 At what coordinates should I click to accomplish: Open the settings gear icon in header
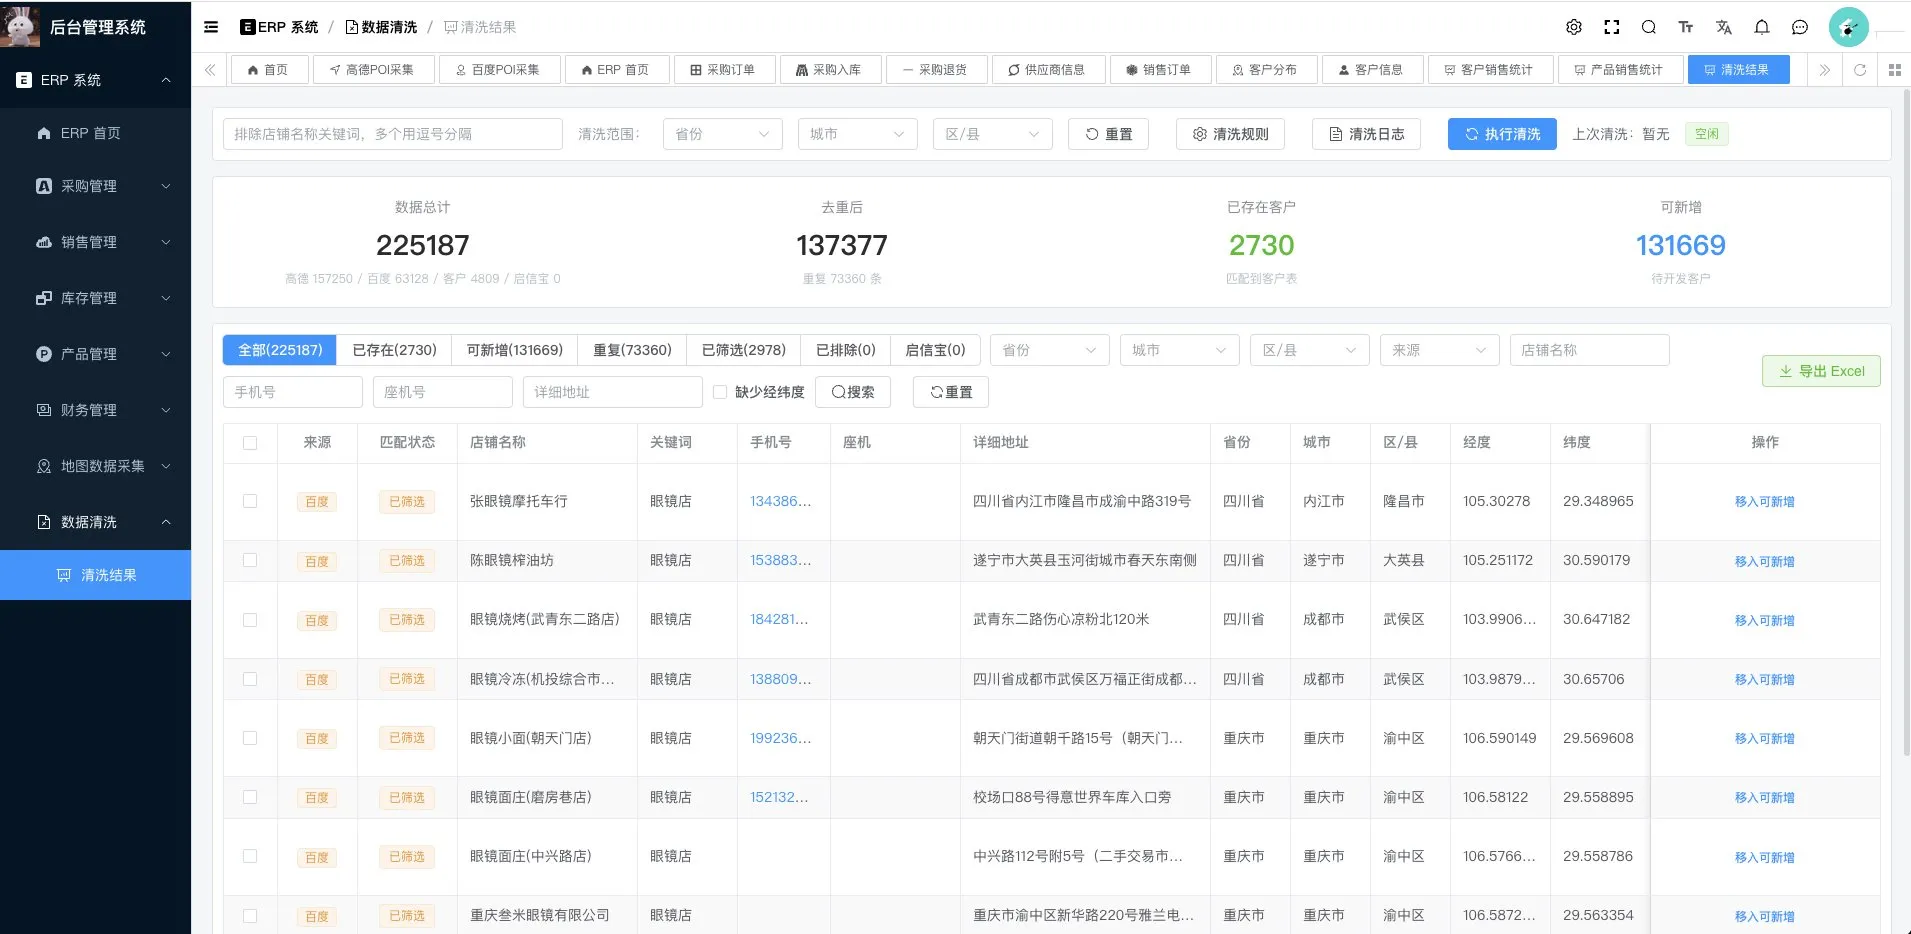(1574, 27)
